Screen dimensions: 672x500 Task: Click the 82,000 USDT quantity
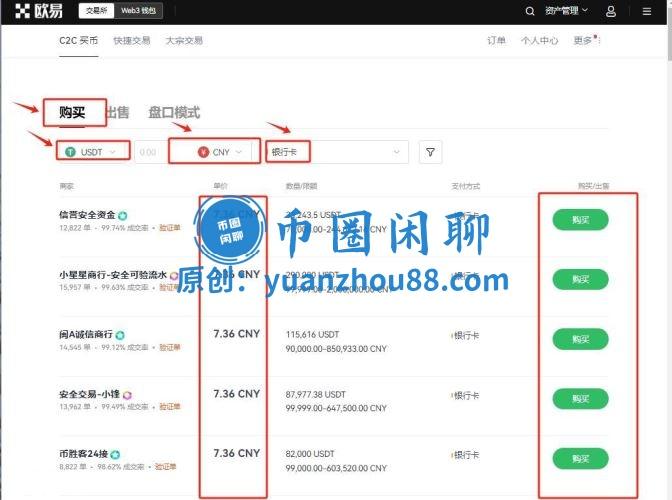[310, 454]
